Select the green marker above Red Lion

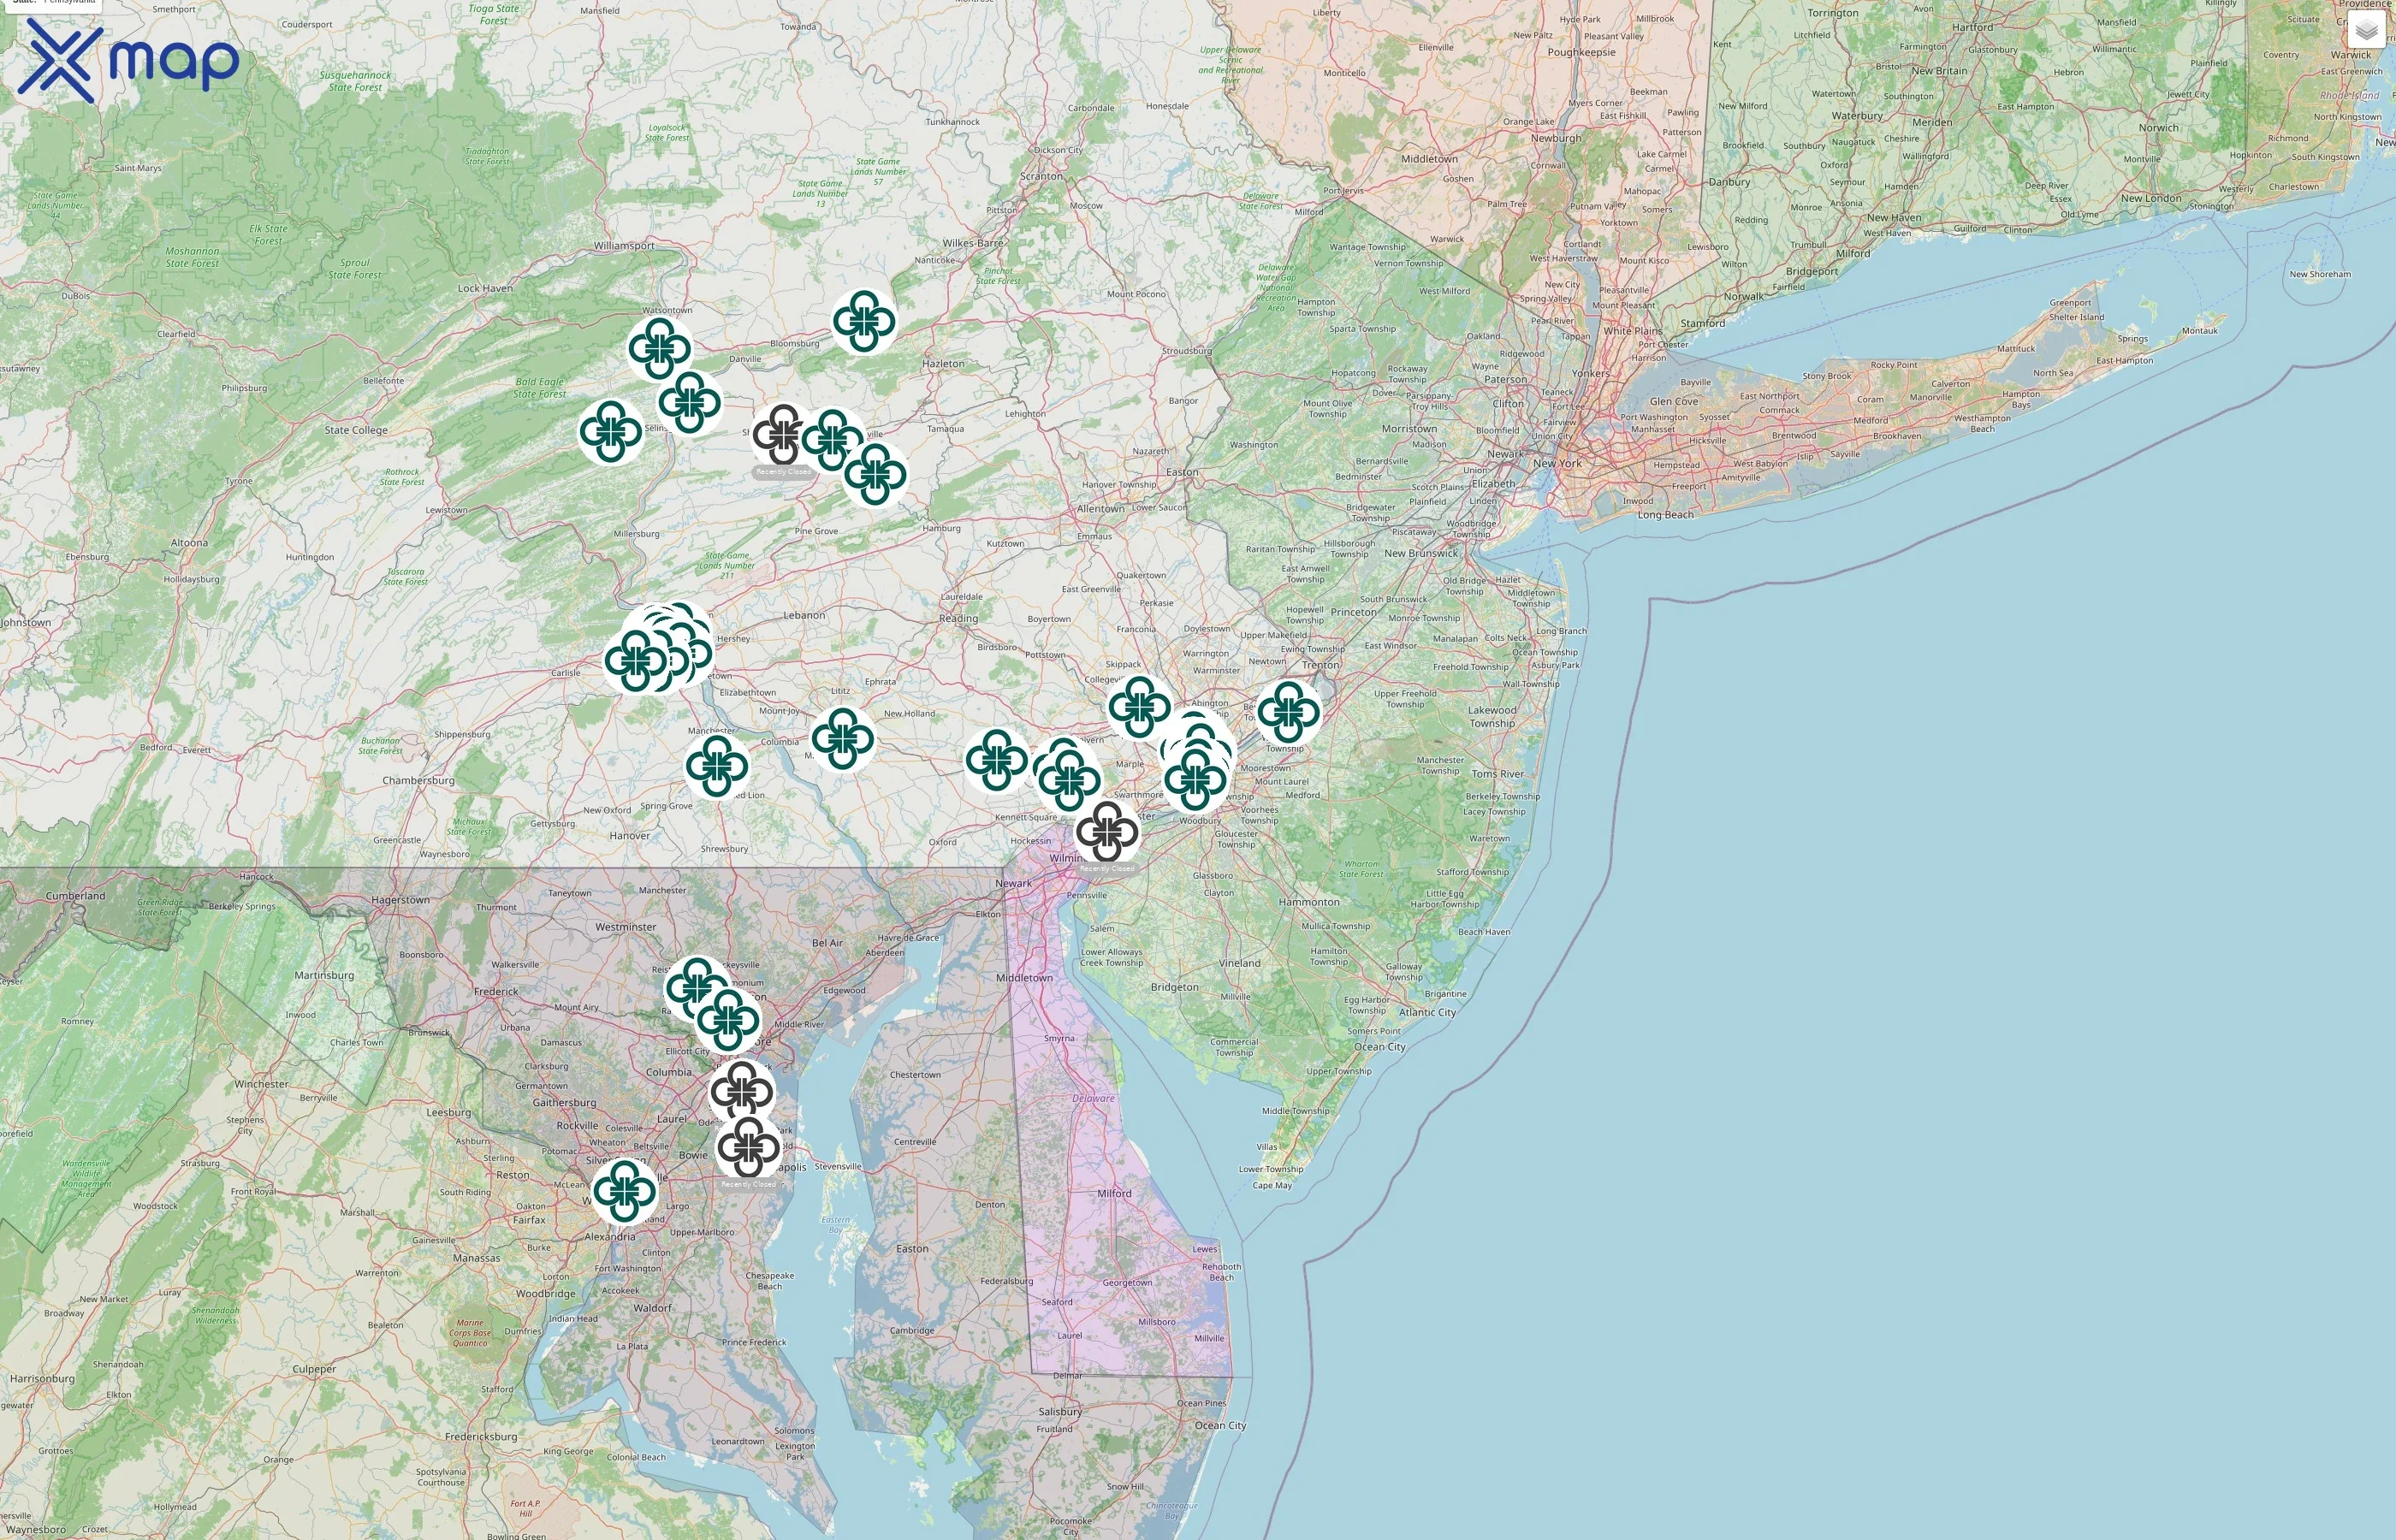[717, 766]
